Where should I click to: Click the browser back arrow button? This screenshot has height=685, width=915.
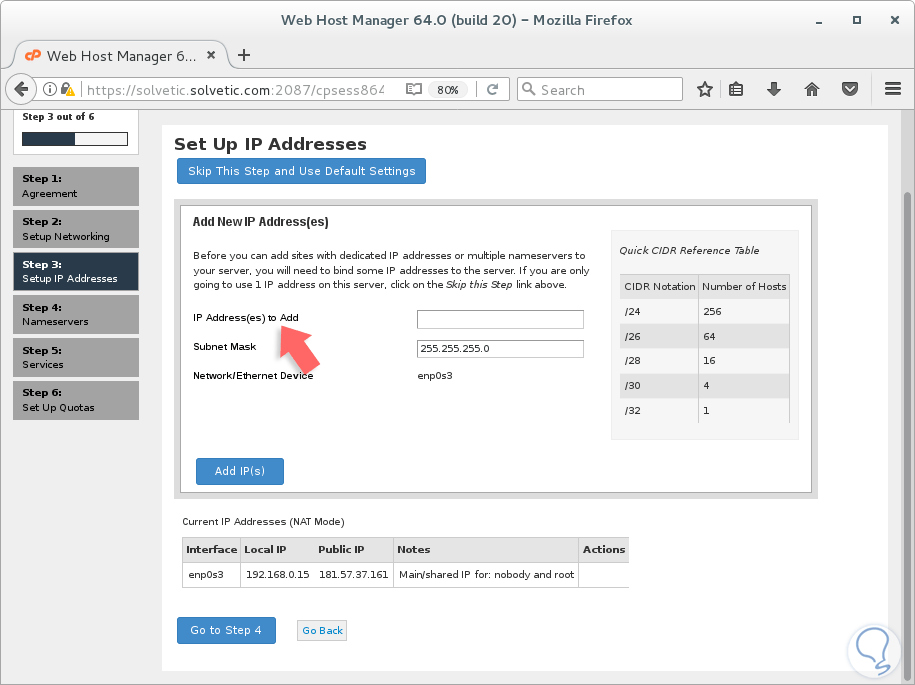click(x=21, y=89)
